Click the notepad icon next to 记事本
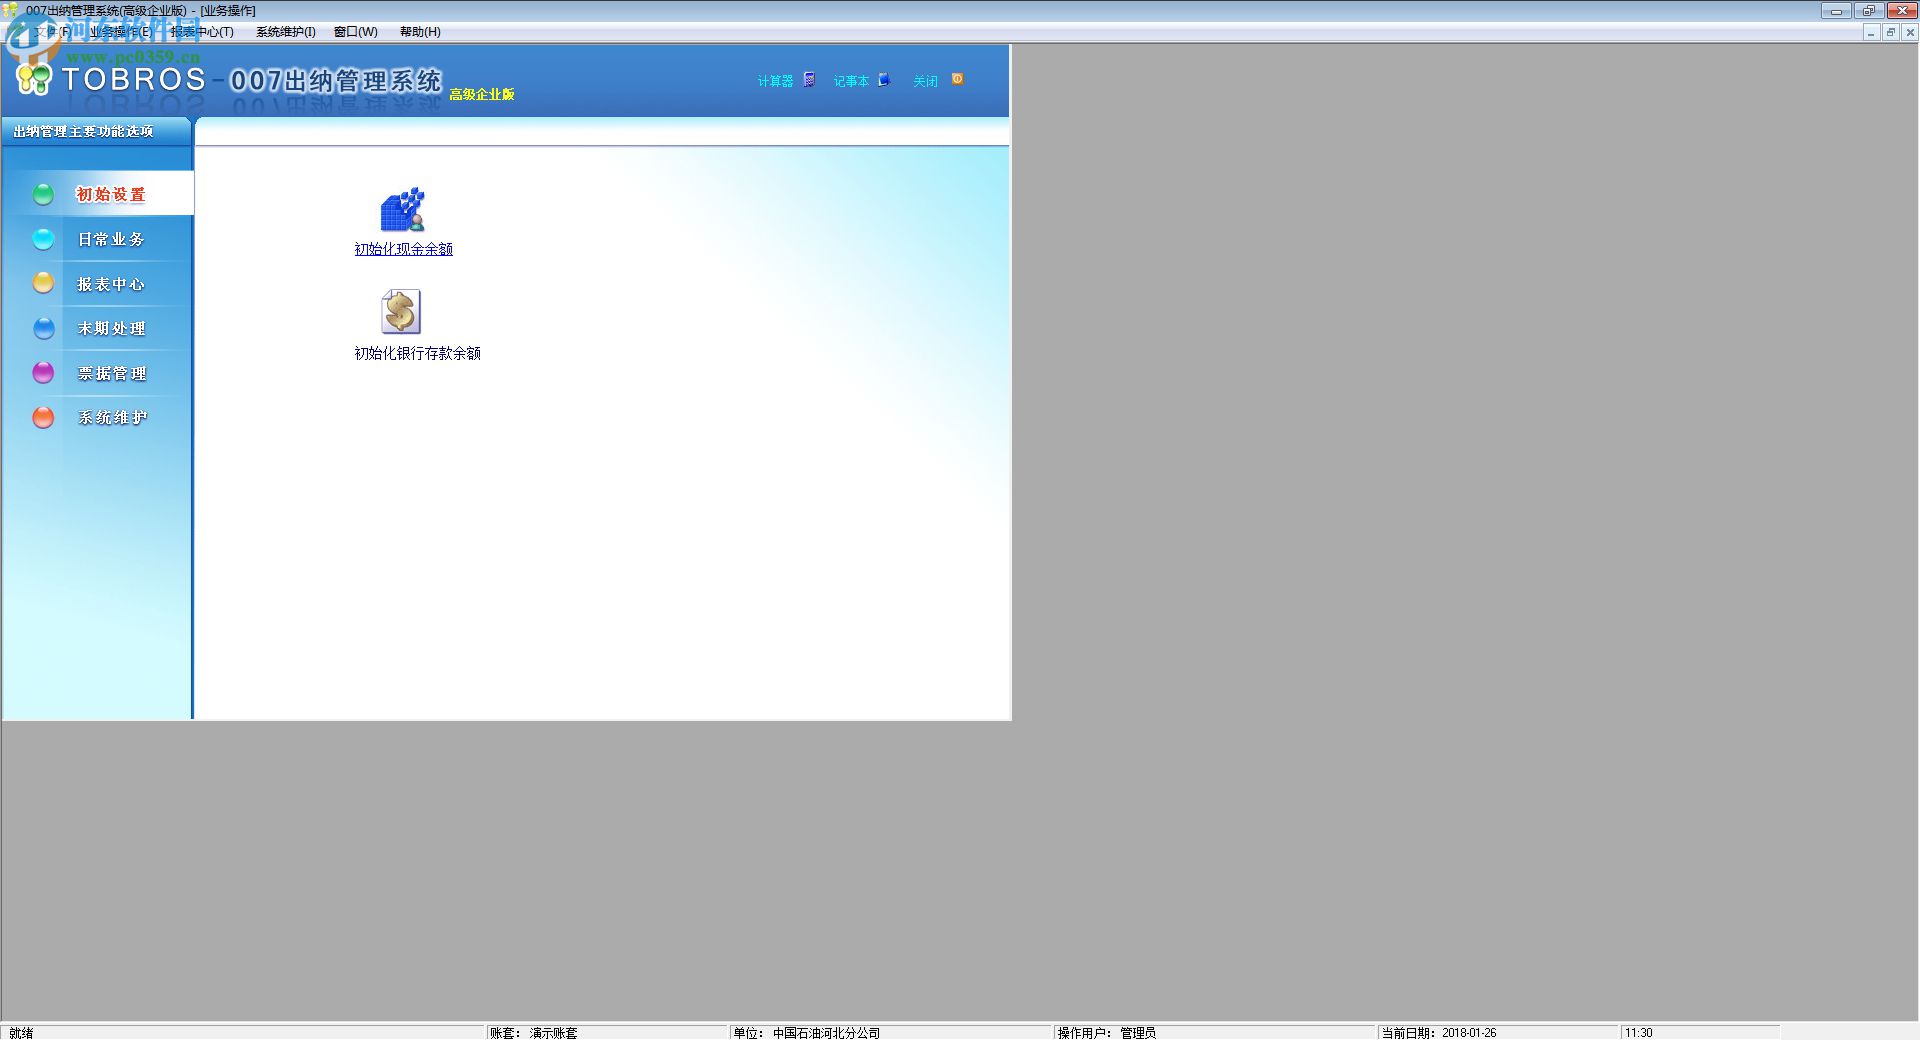Viewport: 1920px width, 1040px height. [x=884, y=80]
